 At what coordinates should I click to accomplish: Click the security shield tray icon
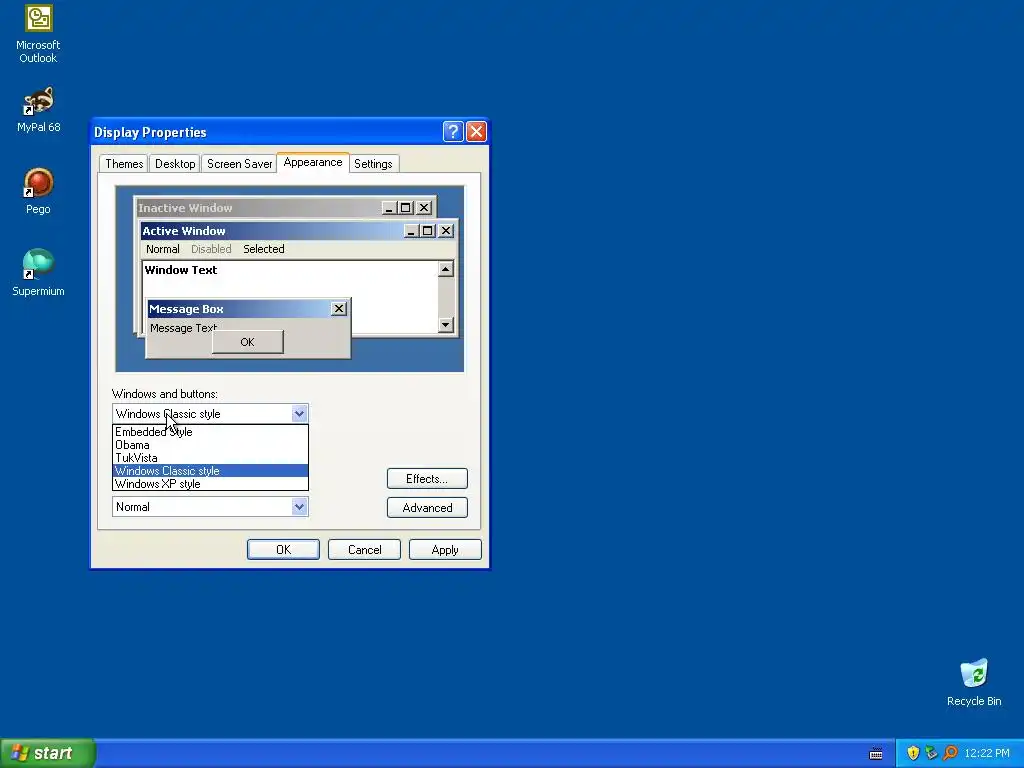click(x=913, y=753)
